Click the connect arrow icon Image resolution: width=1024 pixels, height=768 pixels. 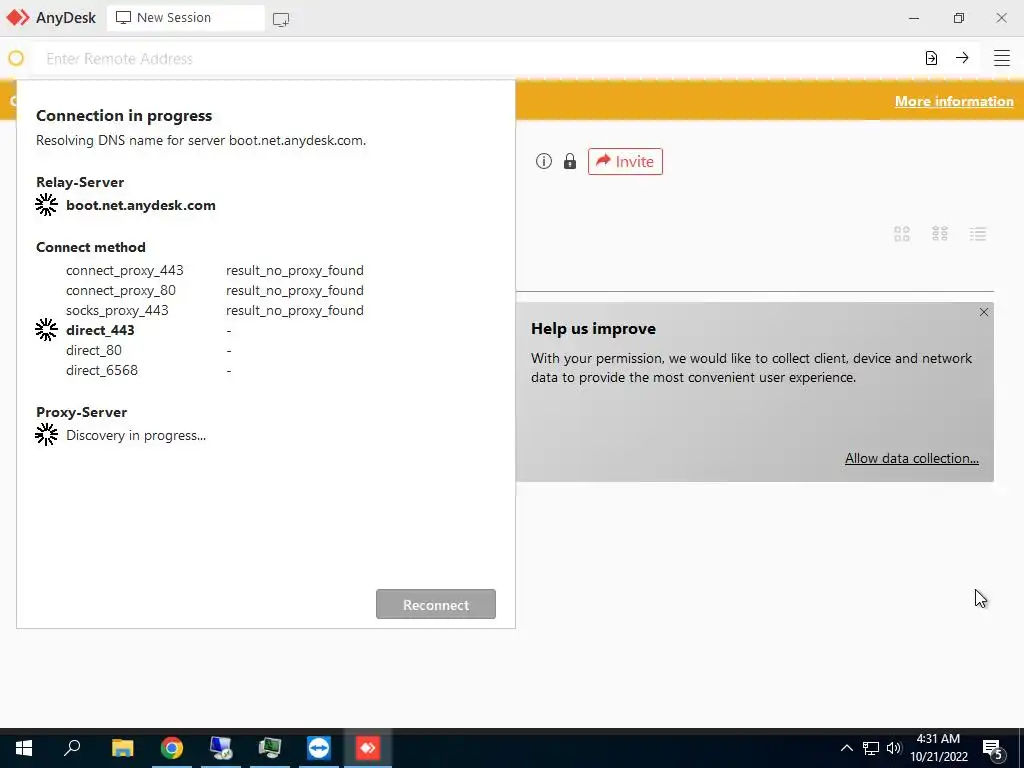click(x=962, y=58)
